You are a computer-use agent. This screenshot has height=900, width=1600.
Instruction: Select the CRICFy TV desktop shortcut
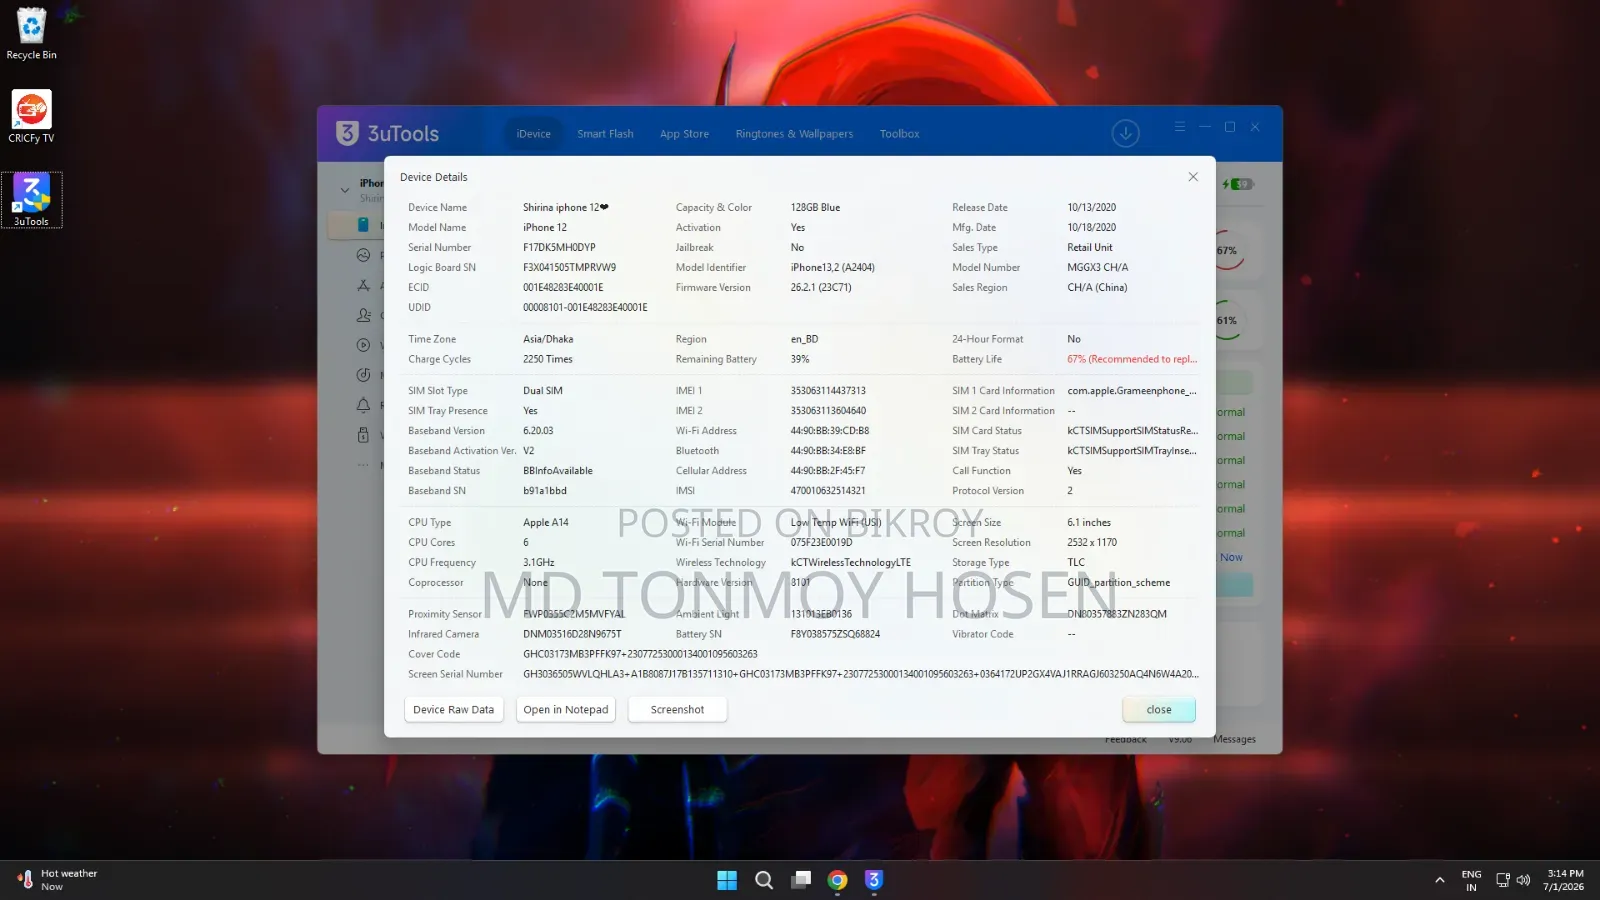click(31, 117)
